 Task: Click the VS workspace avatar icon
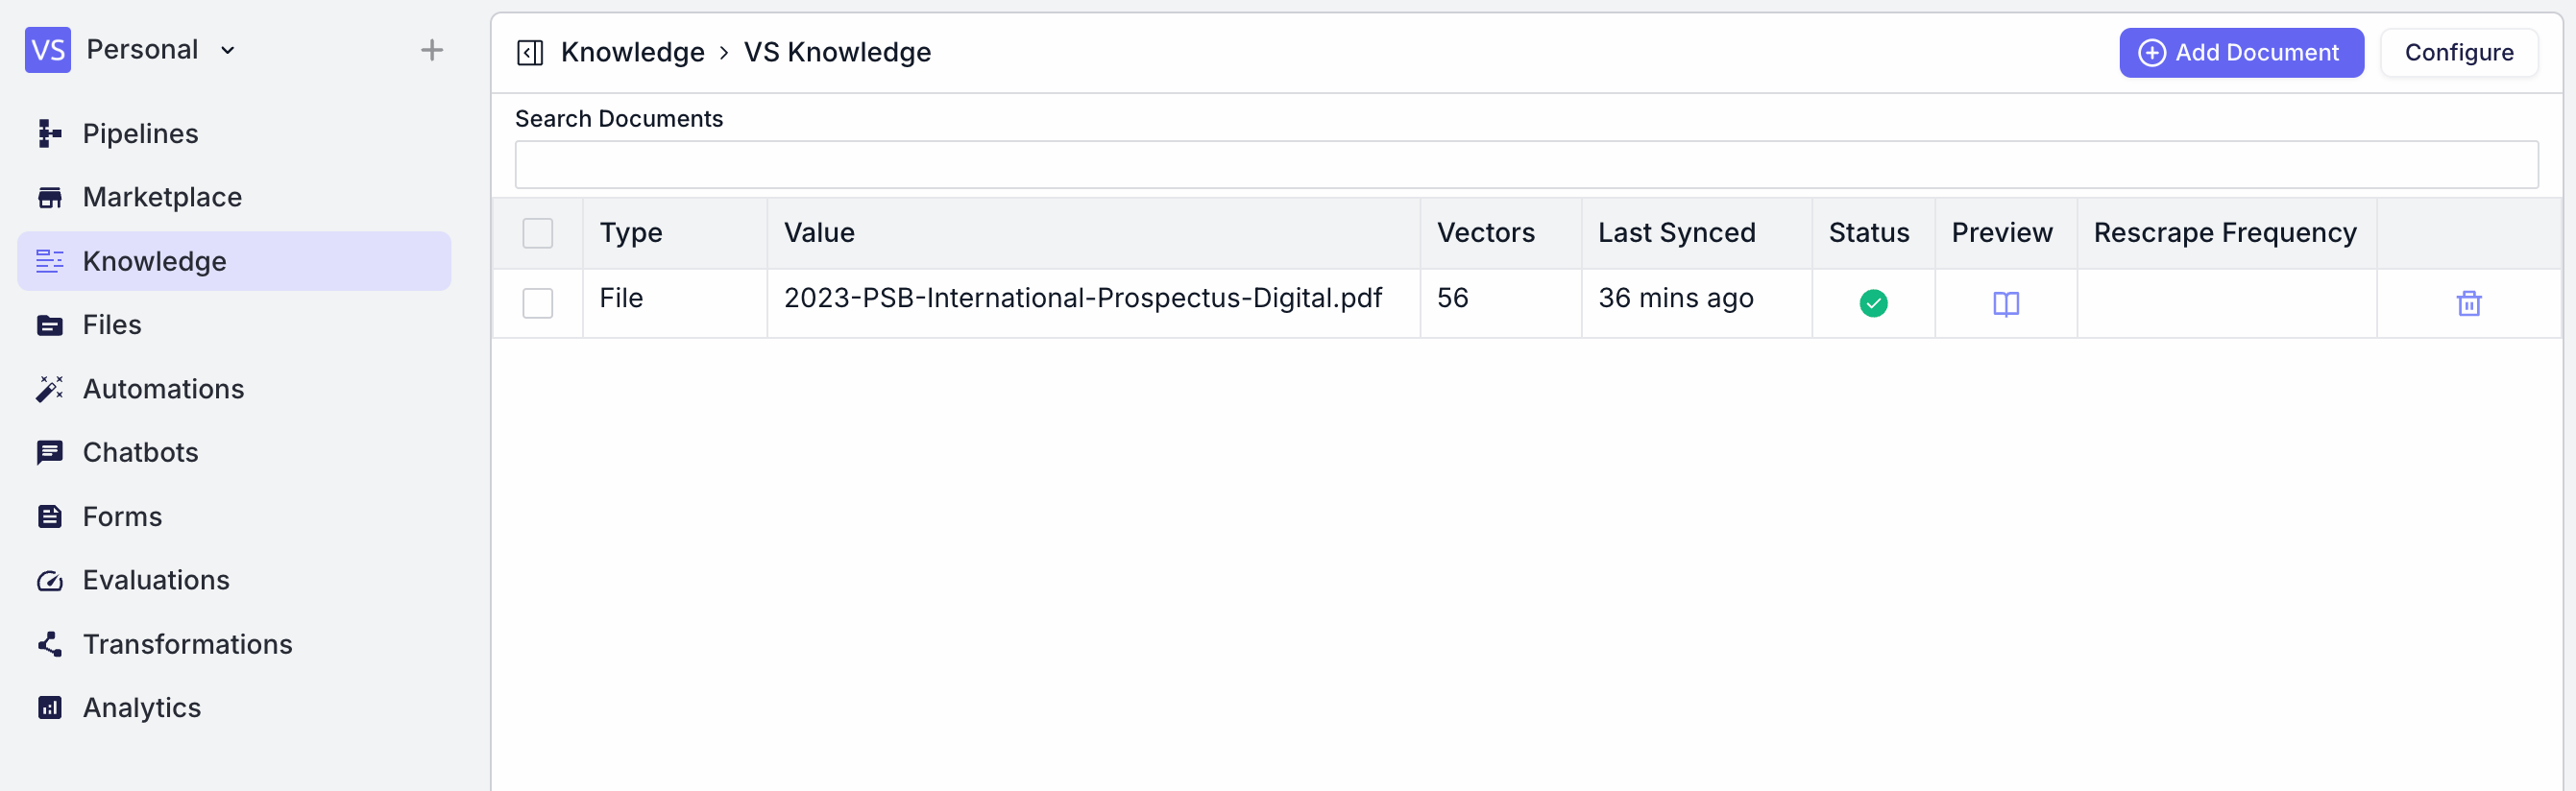[x=47, y=50]
